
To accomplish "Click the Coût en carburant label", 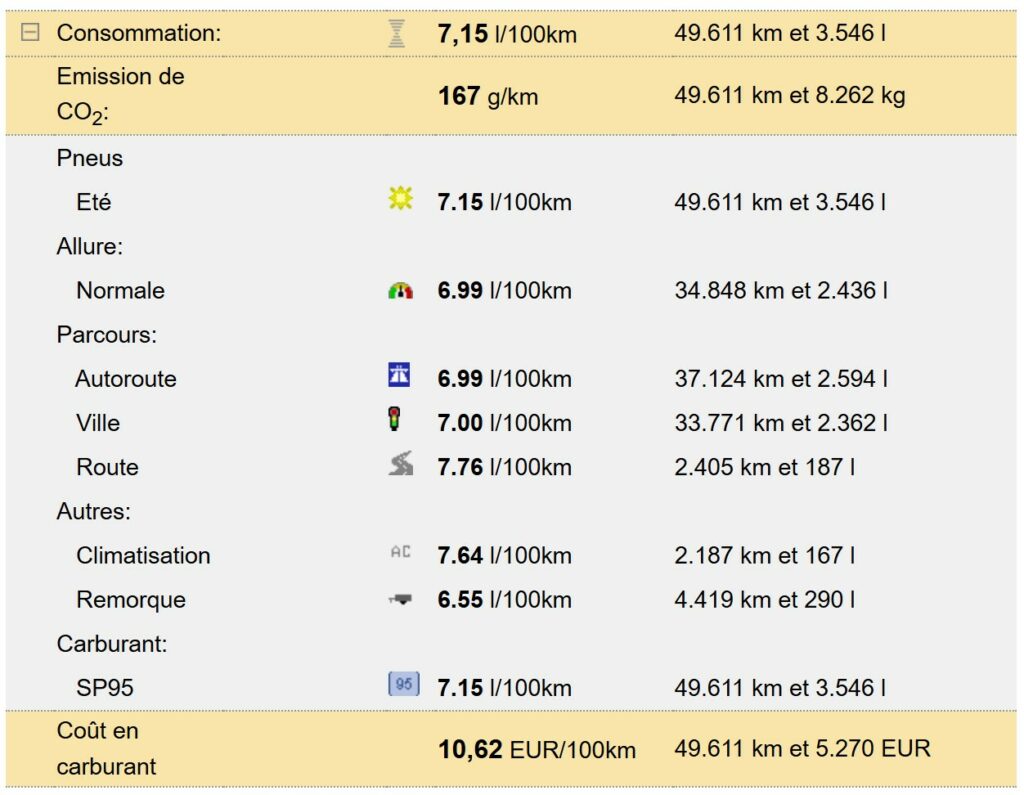I will [x=106, y=749].
